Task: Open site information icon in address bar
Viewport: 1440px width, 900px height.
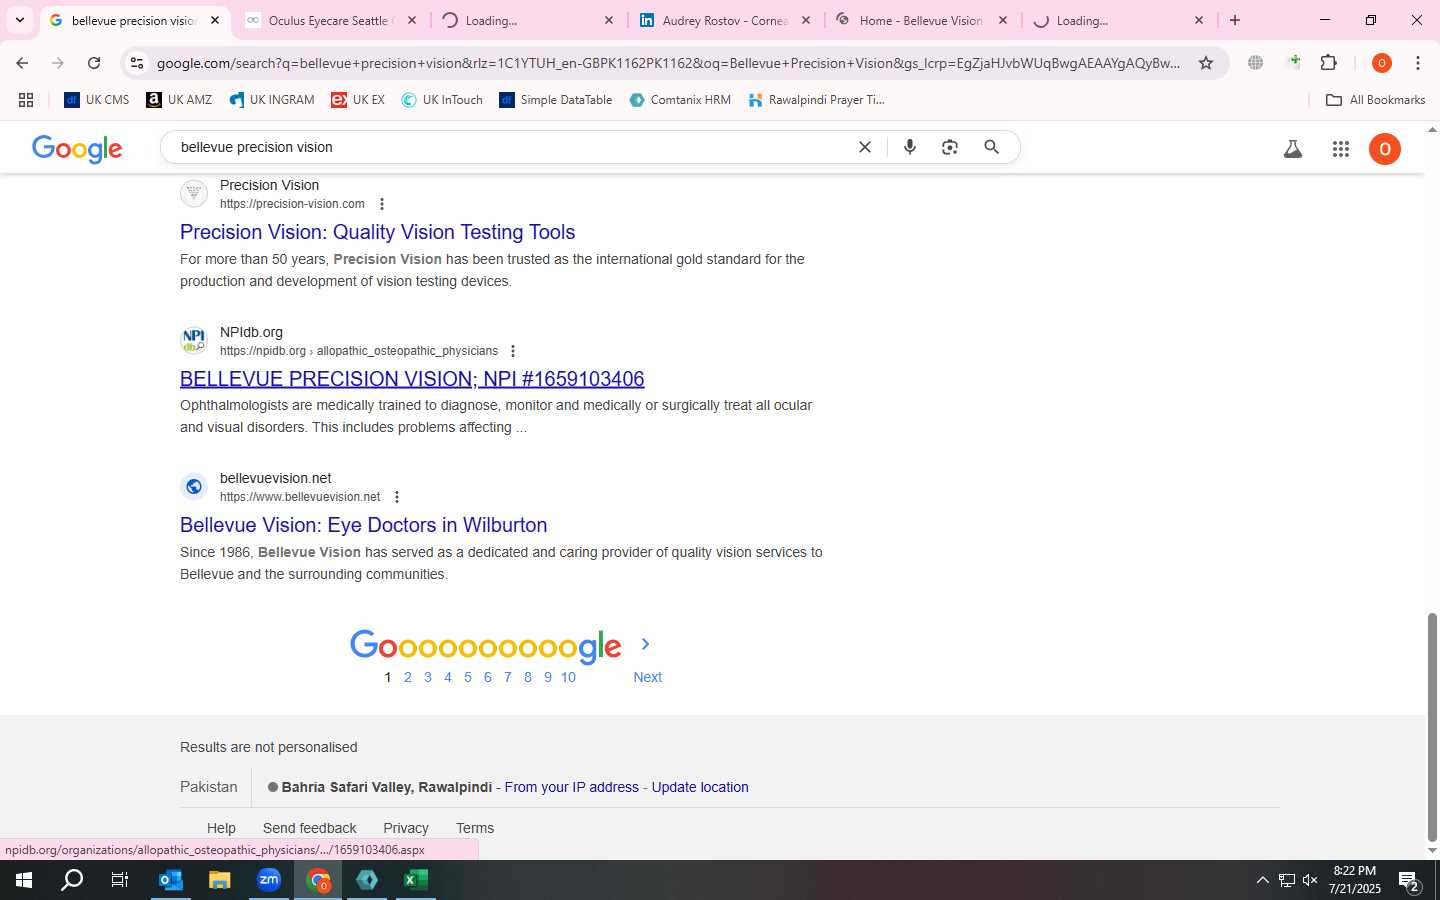Action: coord(137,63)
